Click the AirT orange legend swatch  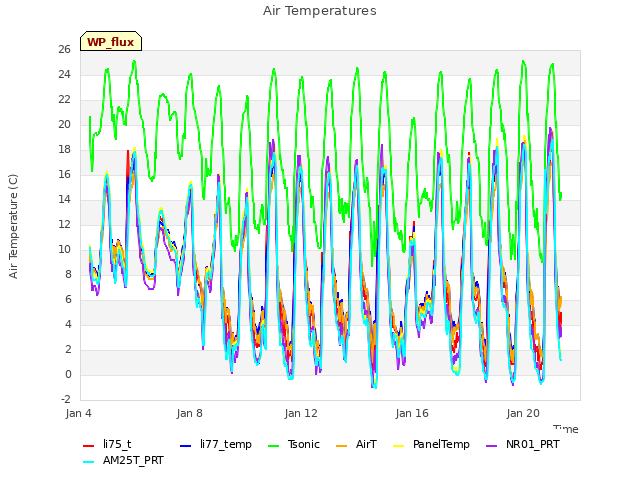click(342, 446)
